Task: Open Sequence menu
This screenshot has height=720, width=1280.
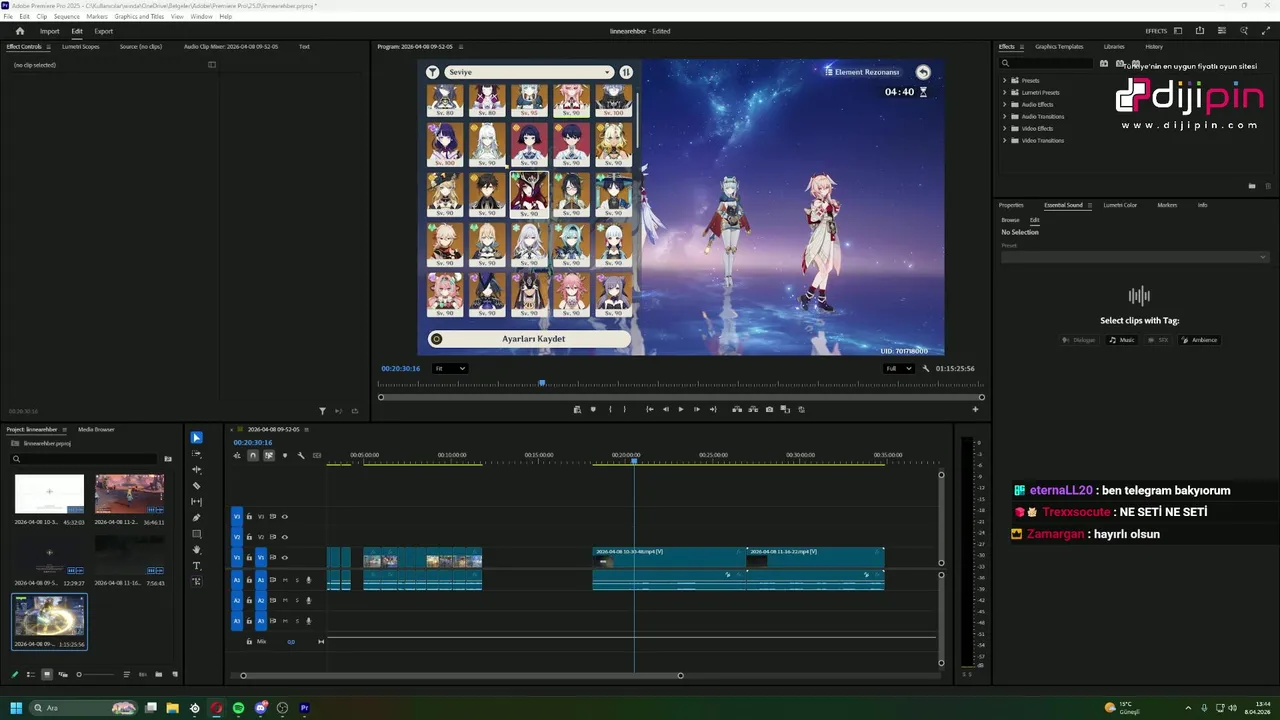Action: [x=67, y=16]
